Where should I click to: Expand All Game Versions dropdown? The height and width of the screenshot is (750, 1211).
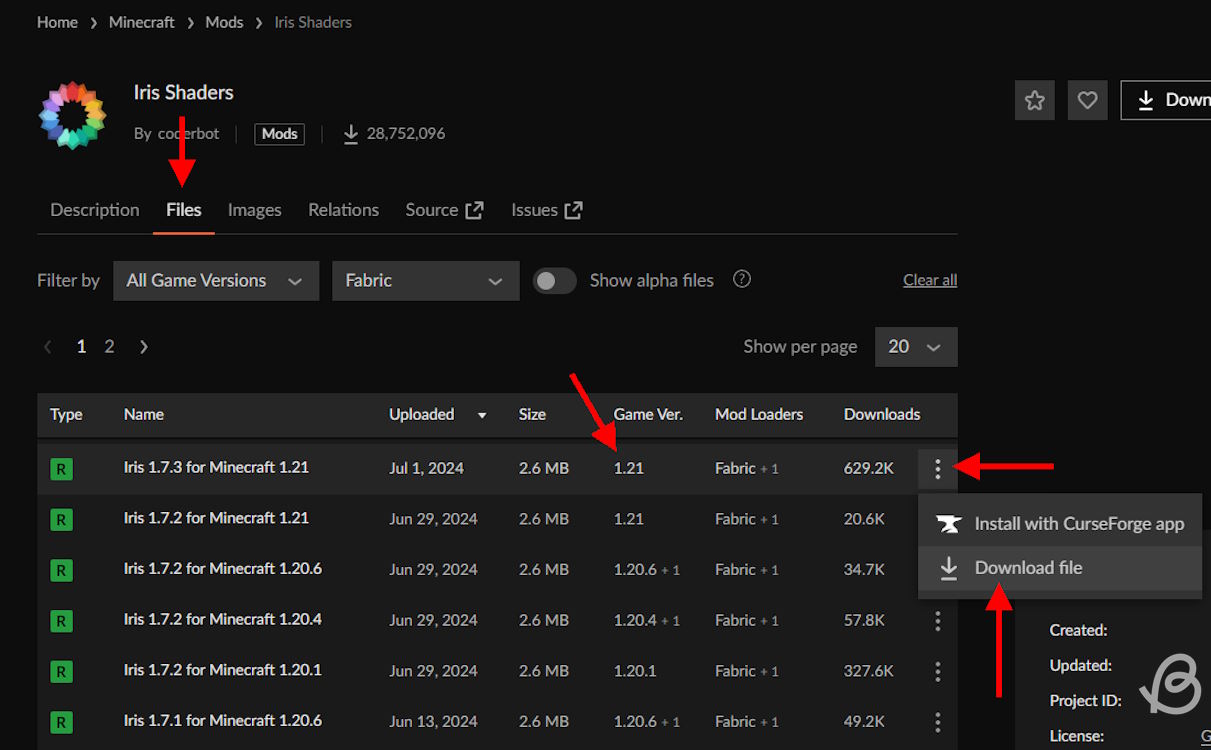click(x=215, y=281)
